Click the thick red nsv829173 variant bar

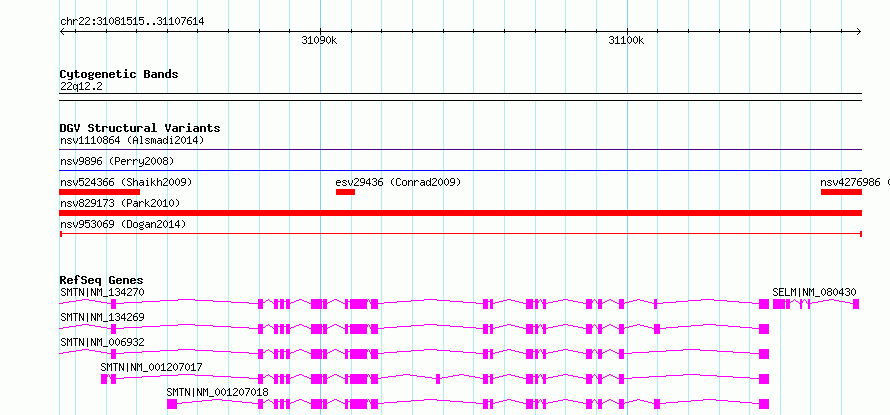[460, 213]
